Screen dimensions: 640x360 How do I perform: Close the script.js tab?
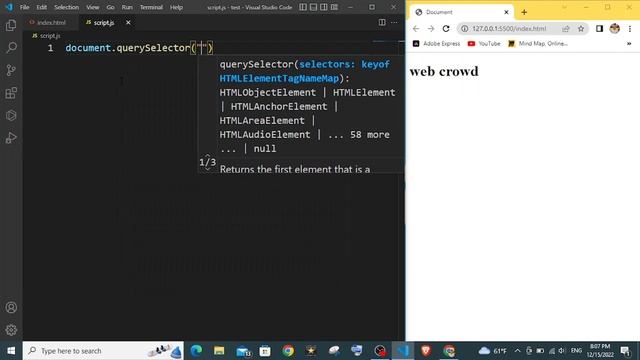128,22
